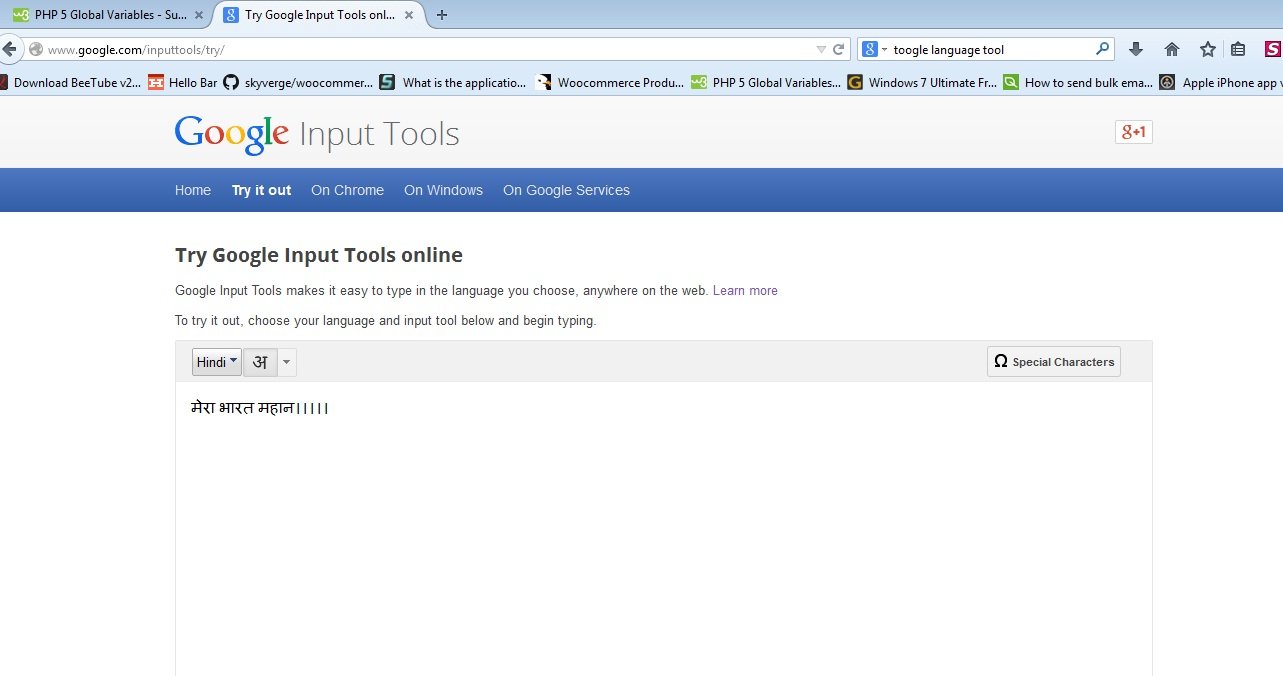Screen dimensions: 1283x676
Task: Select the Try Google Input Tools tab
Action: point(317,15)
